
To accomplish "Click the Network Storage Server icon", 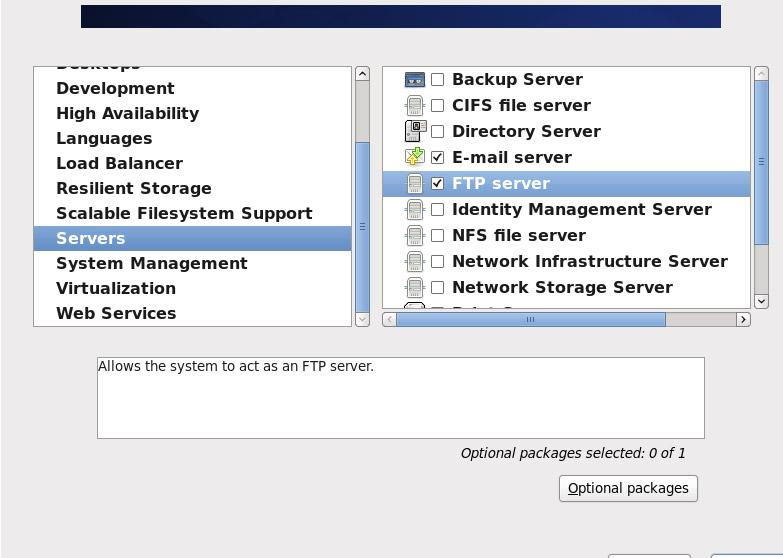I will click(414, 287).
